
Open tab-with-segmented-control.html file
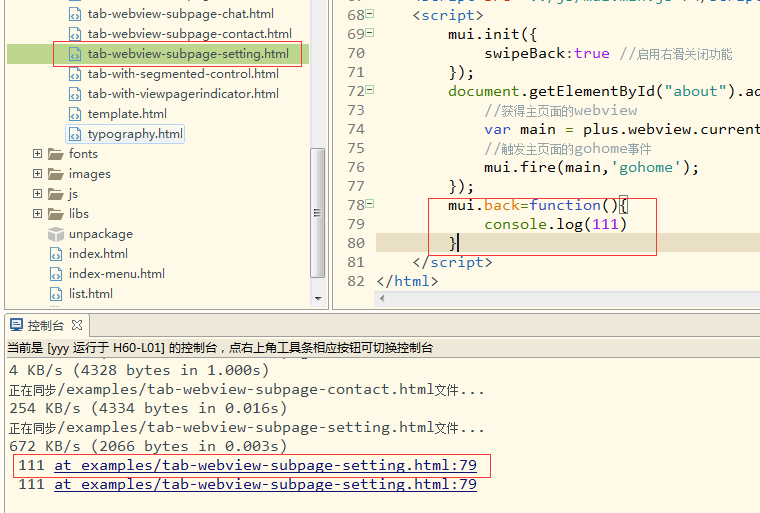pos(183,74)
